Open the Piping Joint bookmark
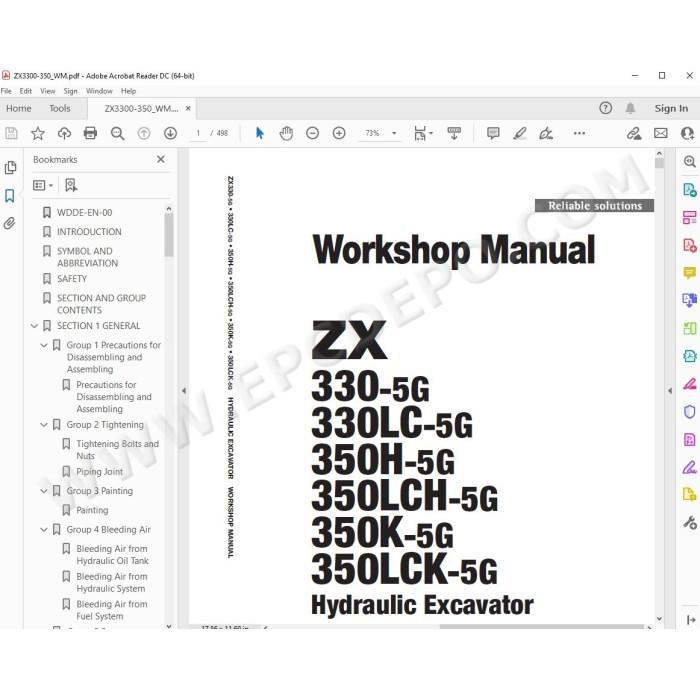 point(100,472)
